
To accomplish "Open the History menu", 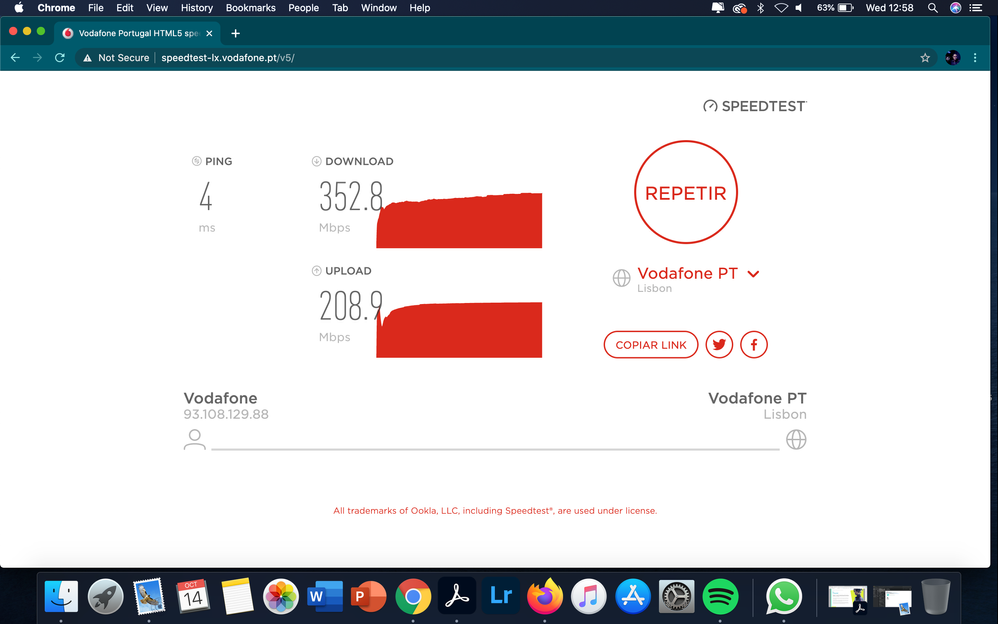I will (196, 8).
